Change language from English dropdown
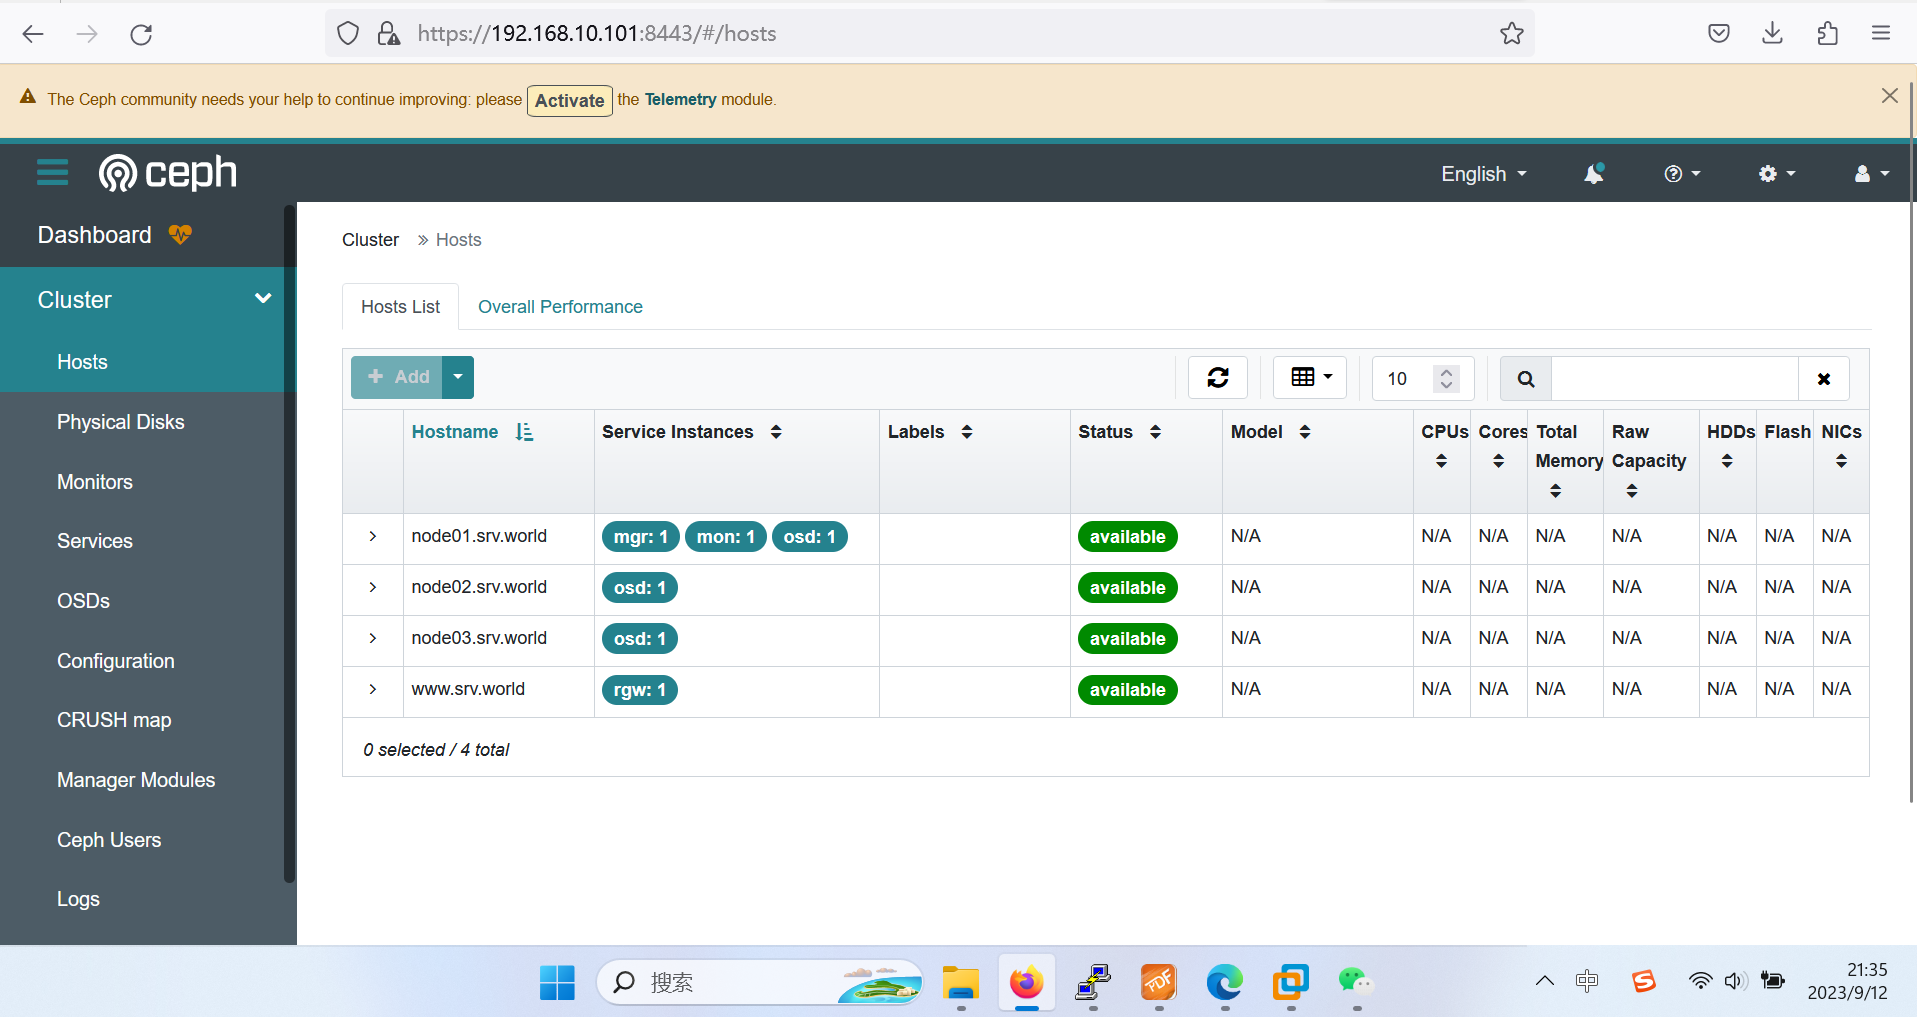Image resolution: width=1917 pixels, height=1017 pixels. click(1484, 174)
